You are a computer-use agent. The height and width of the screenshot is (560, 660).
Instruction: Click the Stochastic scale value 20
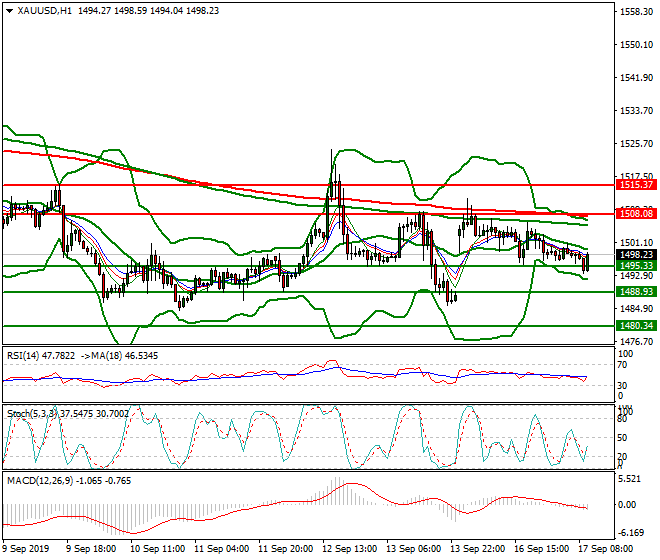622,457
